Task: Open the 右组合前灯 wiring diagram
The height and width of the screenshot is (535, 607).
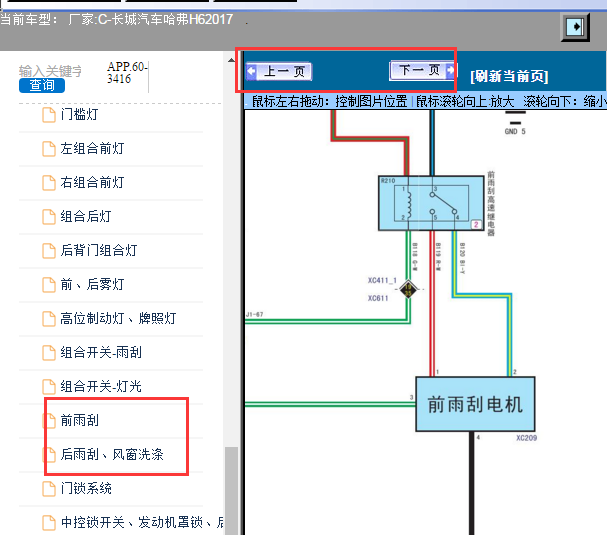Action: coord(92,182)
